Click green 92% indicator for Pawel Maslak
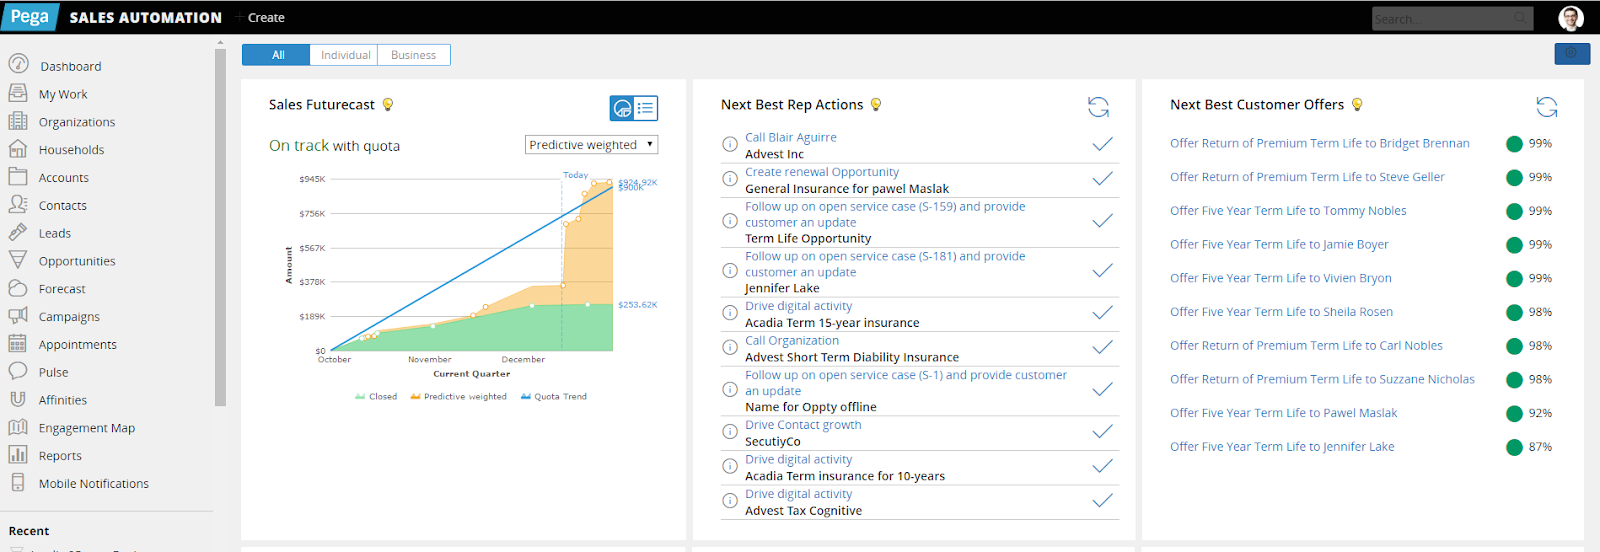Screen dimensions: 1600x552 [1514, 413]
